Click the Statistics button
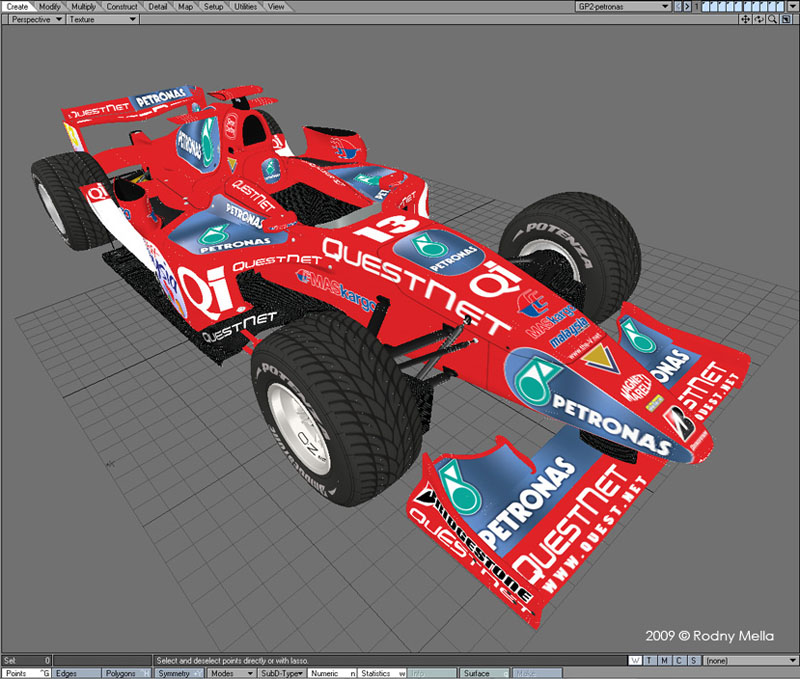This screenshot has width=800, height=679. (380, 673)
